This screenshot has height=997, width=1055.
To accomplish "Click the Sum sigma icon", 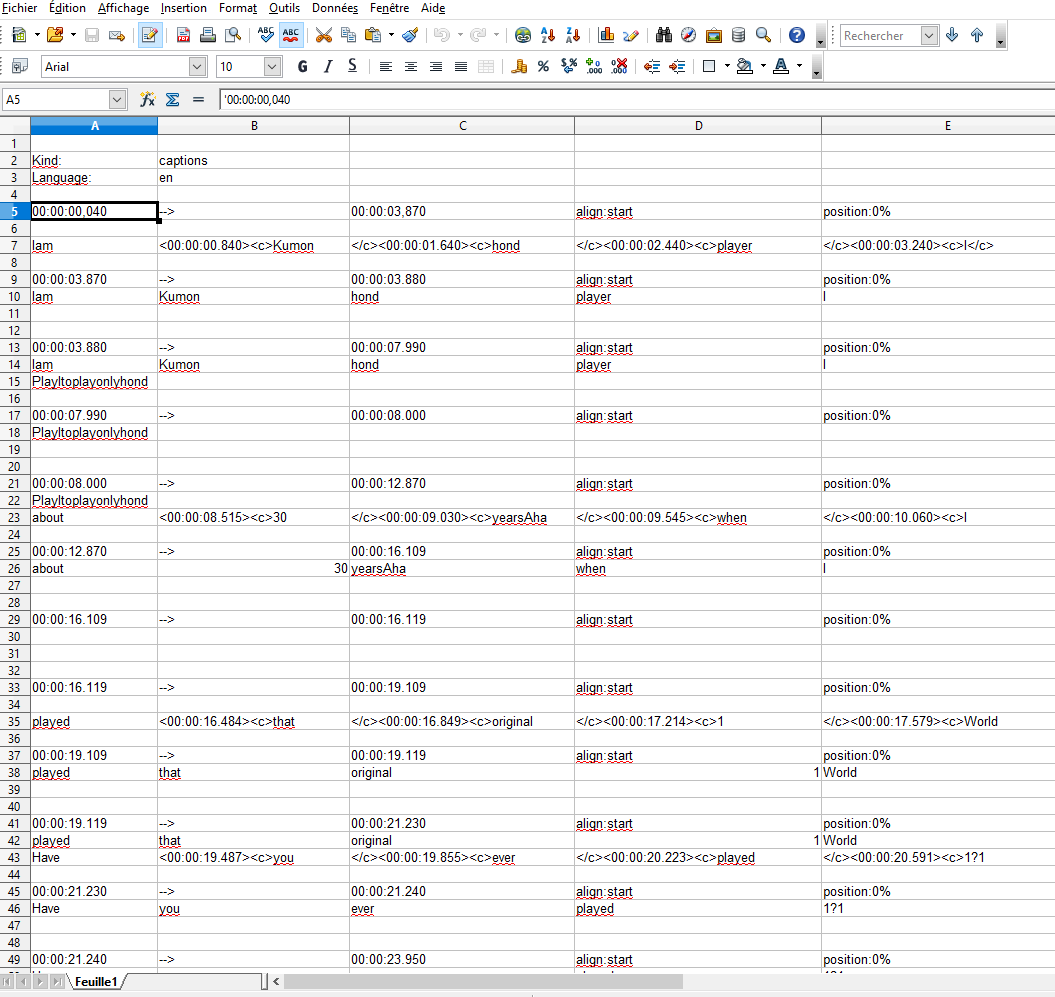I will point(172,99).
